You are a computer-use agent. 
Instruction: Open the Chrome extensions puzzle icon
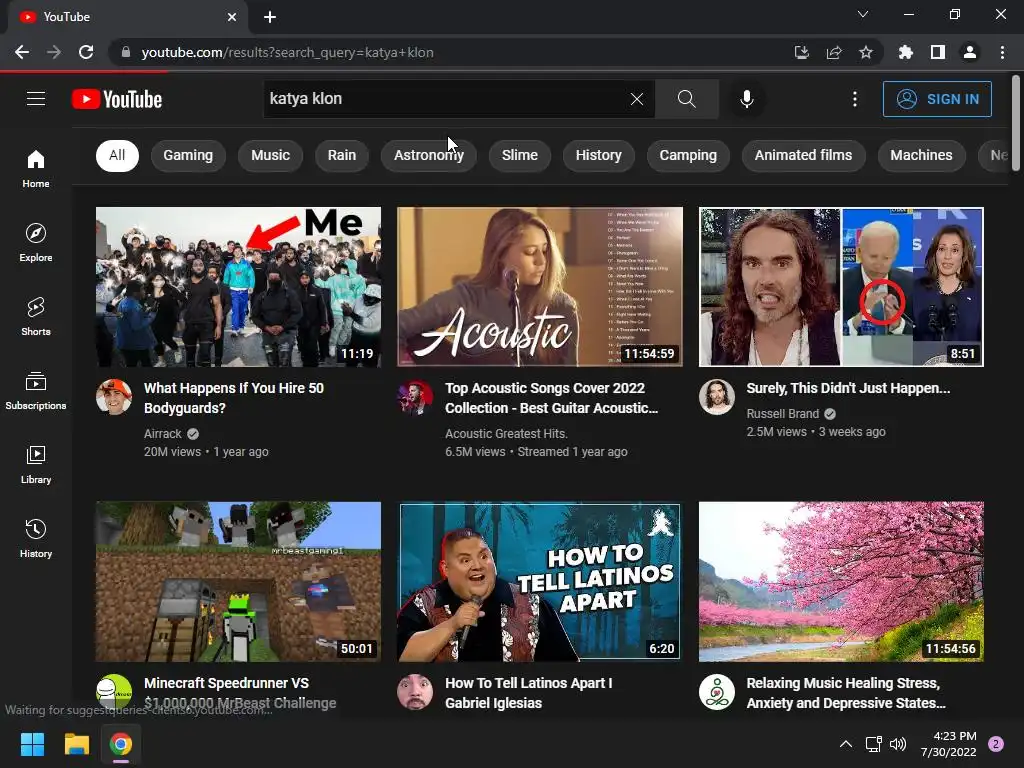tap(905, 52)
